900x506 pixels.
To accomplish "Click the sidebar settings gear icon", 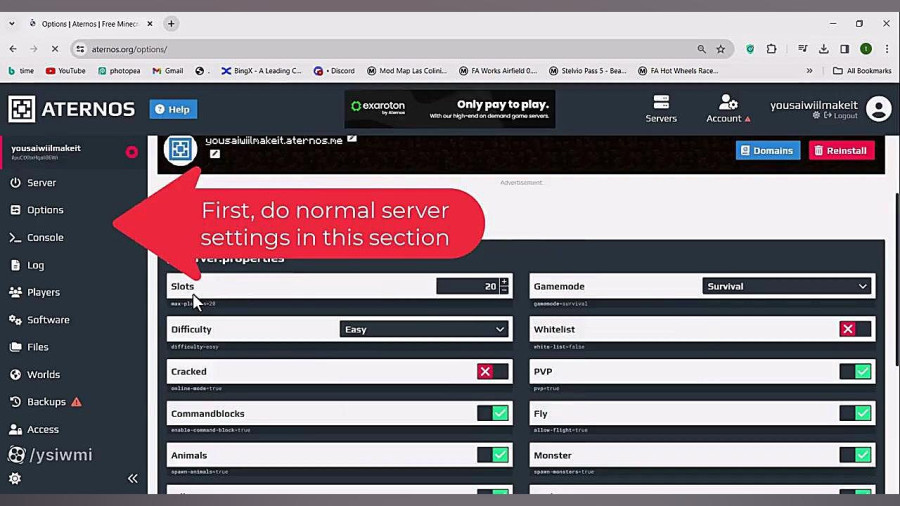I will pyautogui.click(x=15, y=478).
